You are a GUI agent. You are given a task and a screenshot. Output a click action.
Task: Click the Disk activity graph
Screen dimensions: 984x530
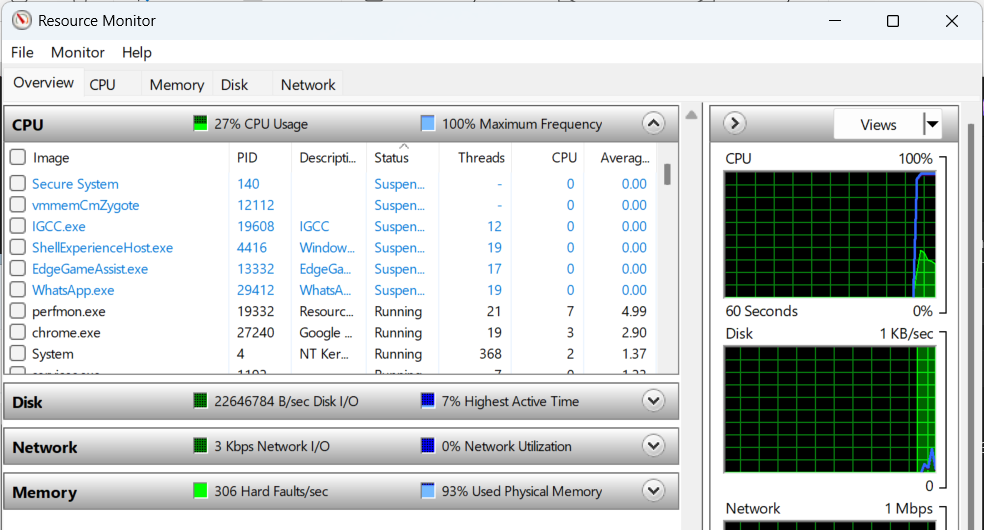(x=830, y=409)
